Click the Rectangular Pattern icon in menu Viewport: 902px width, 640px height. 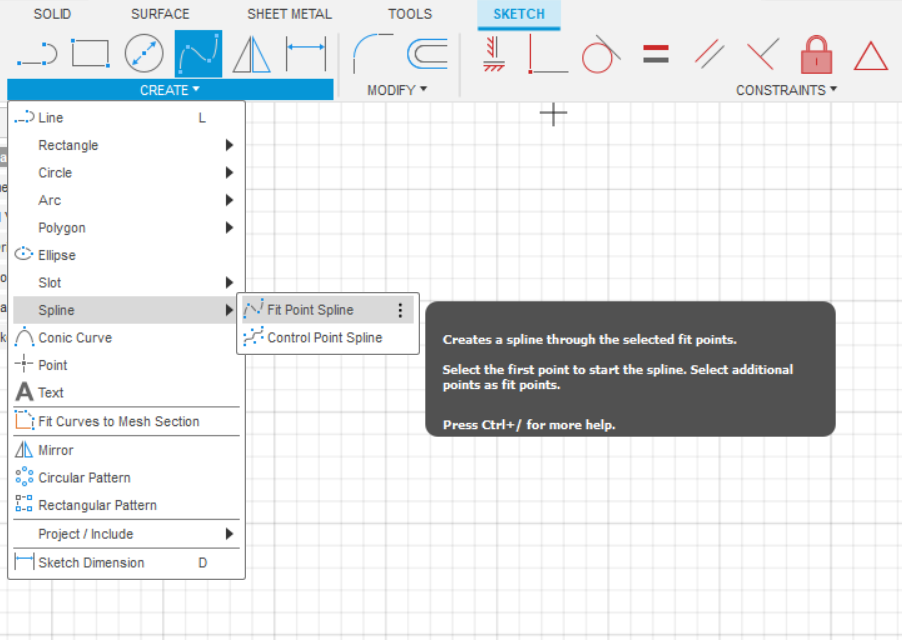click(x=24, y=504)
